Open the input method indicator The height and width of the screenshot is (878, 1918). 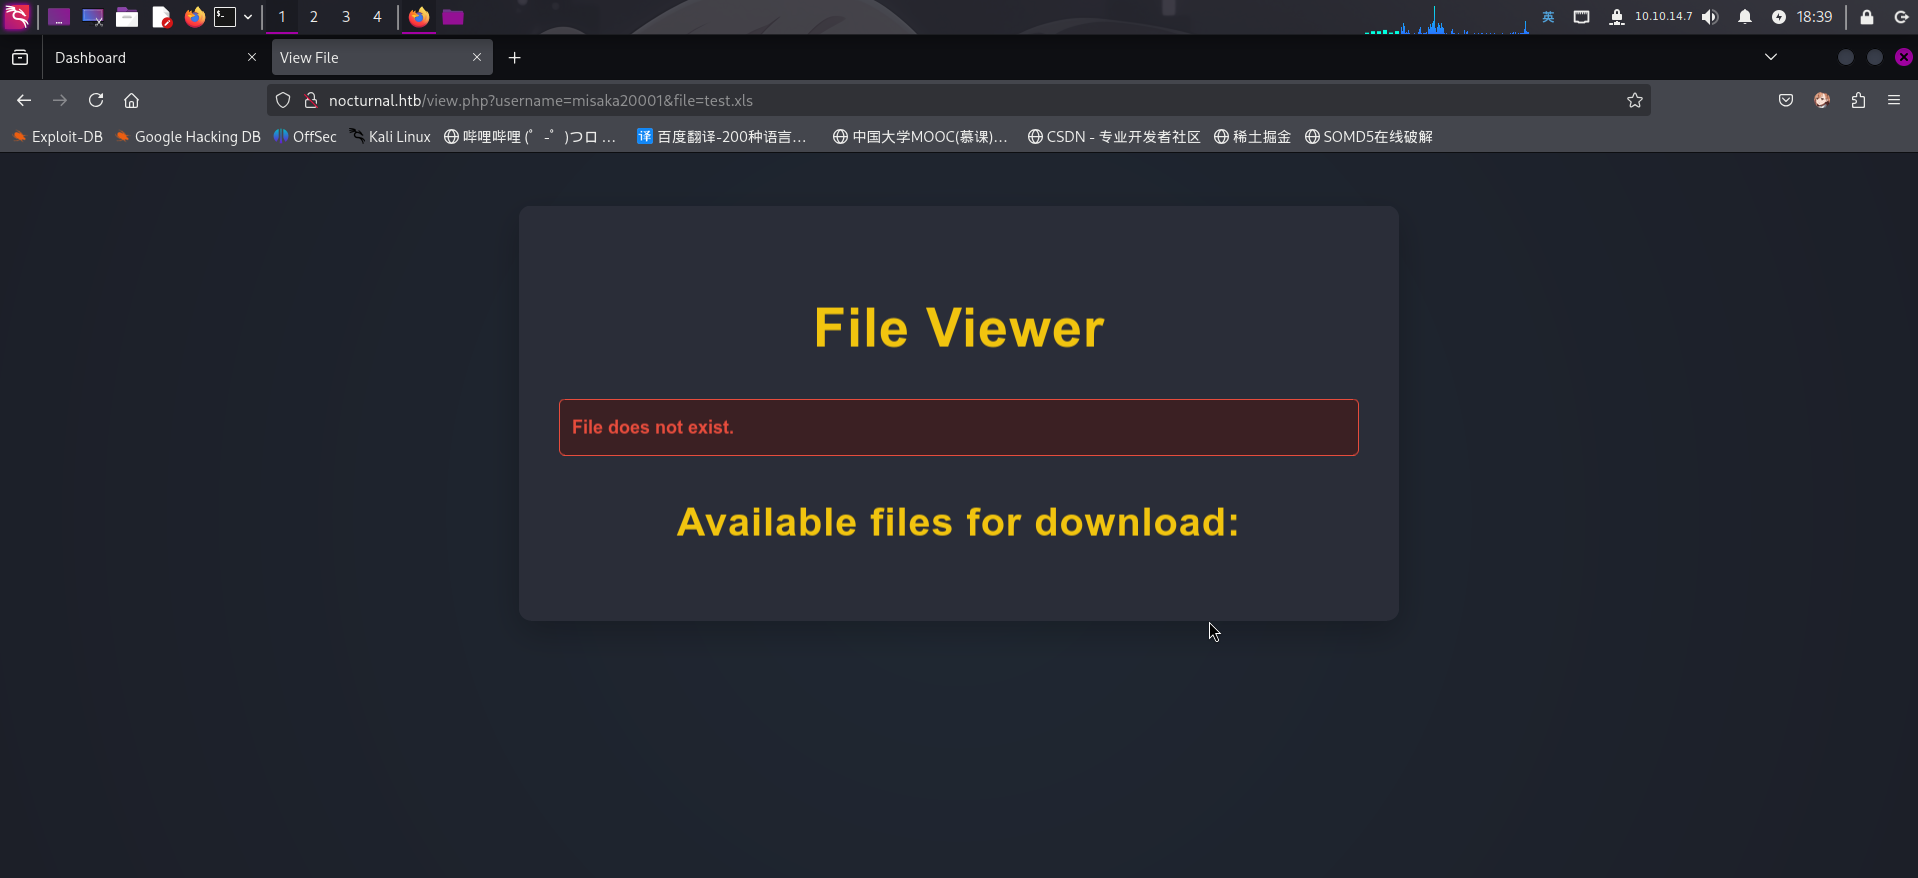tap(1548, 17)
